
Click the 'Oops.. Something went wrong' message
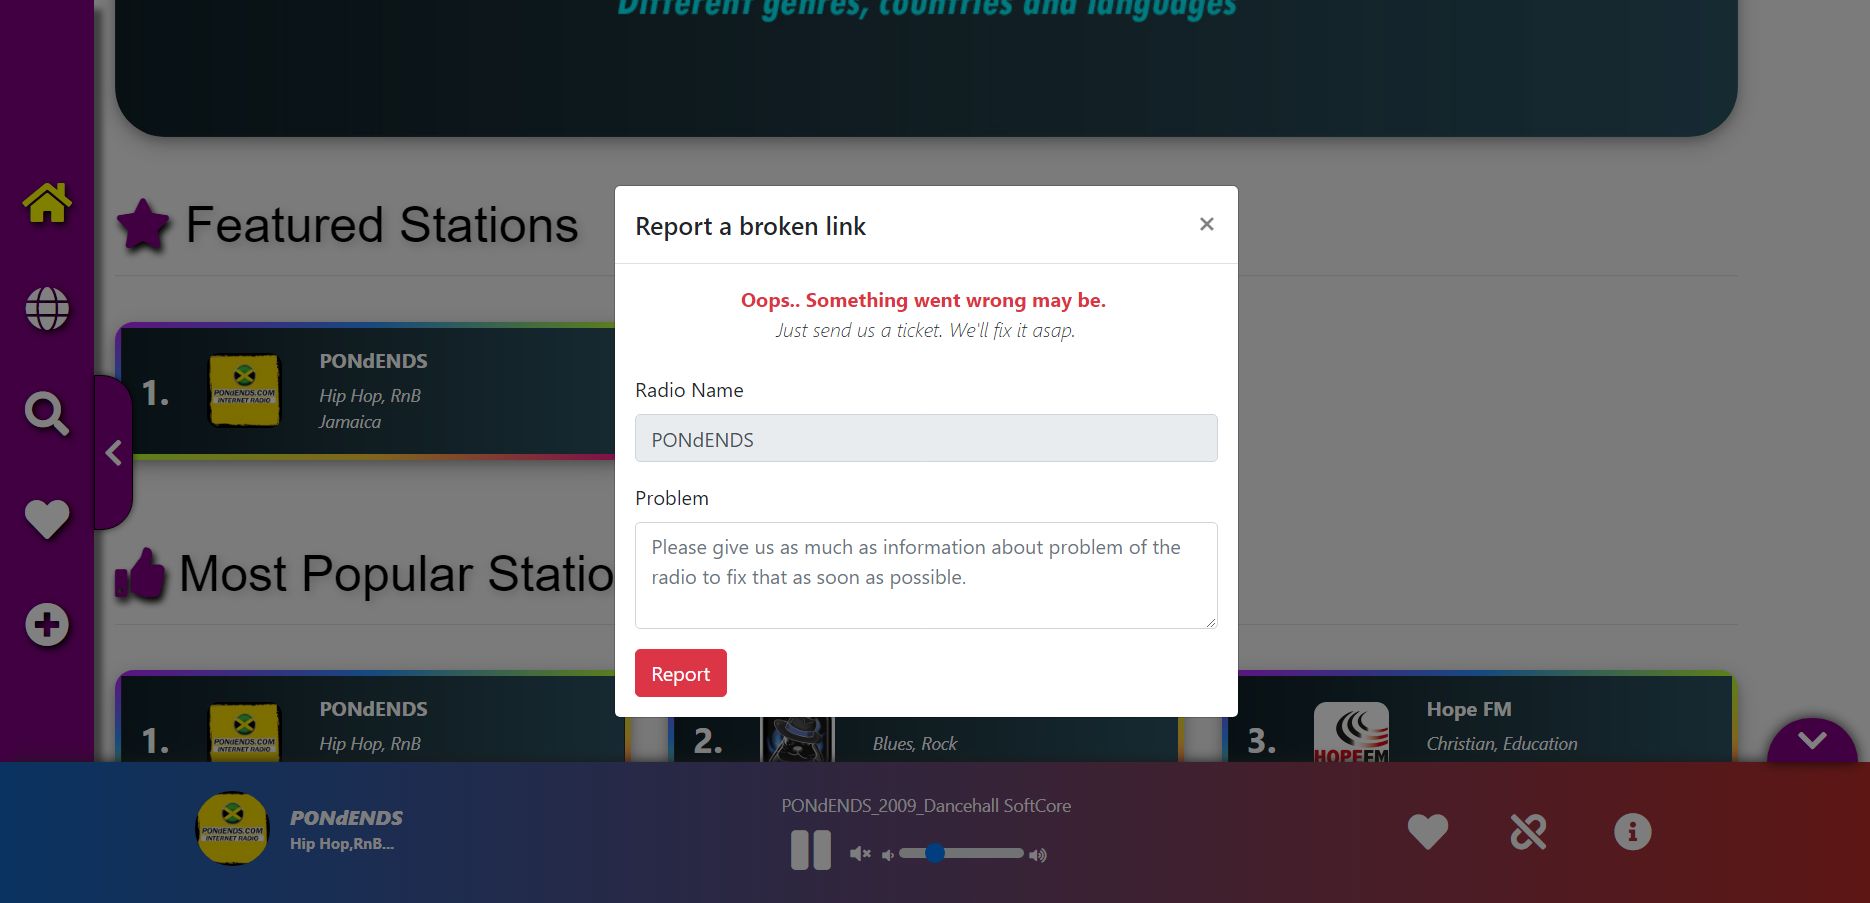[923, 300]
